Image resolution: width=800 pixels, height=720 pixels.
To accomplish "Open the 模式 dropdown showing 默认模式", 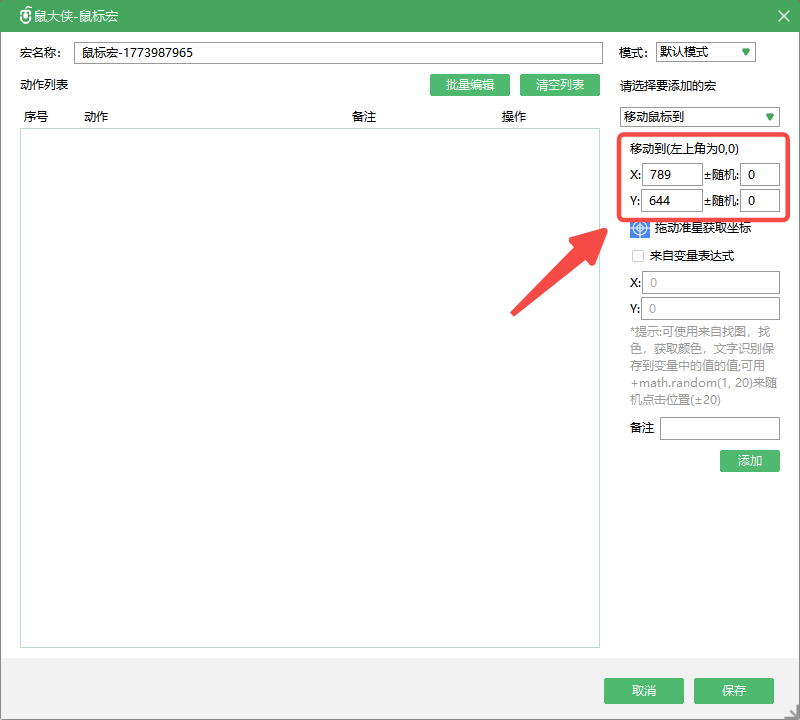I will (x=705, y=52).
